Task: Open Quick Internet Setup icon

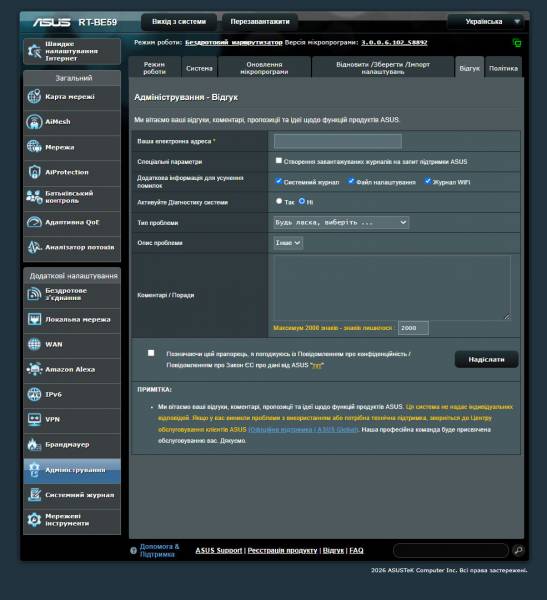Action: click(34, 51)
